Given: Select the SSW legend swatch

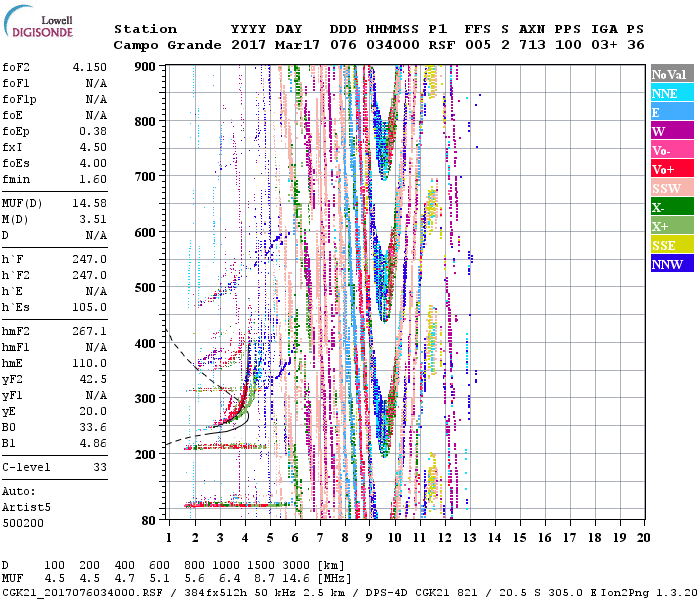Looking at the screenshot, I should click(672, 188).
